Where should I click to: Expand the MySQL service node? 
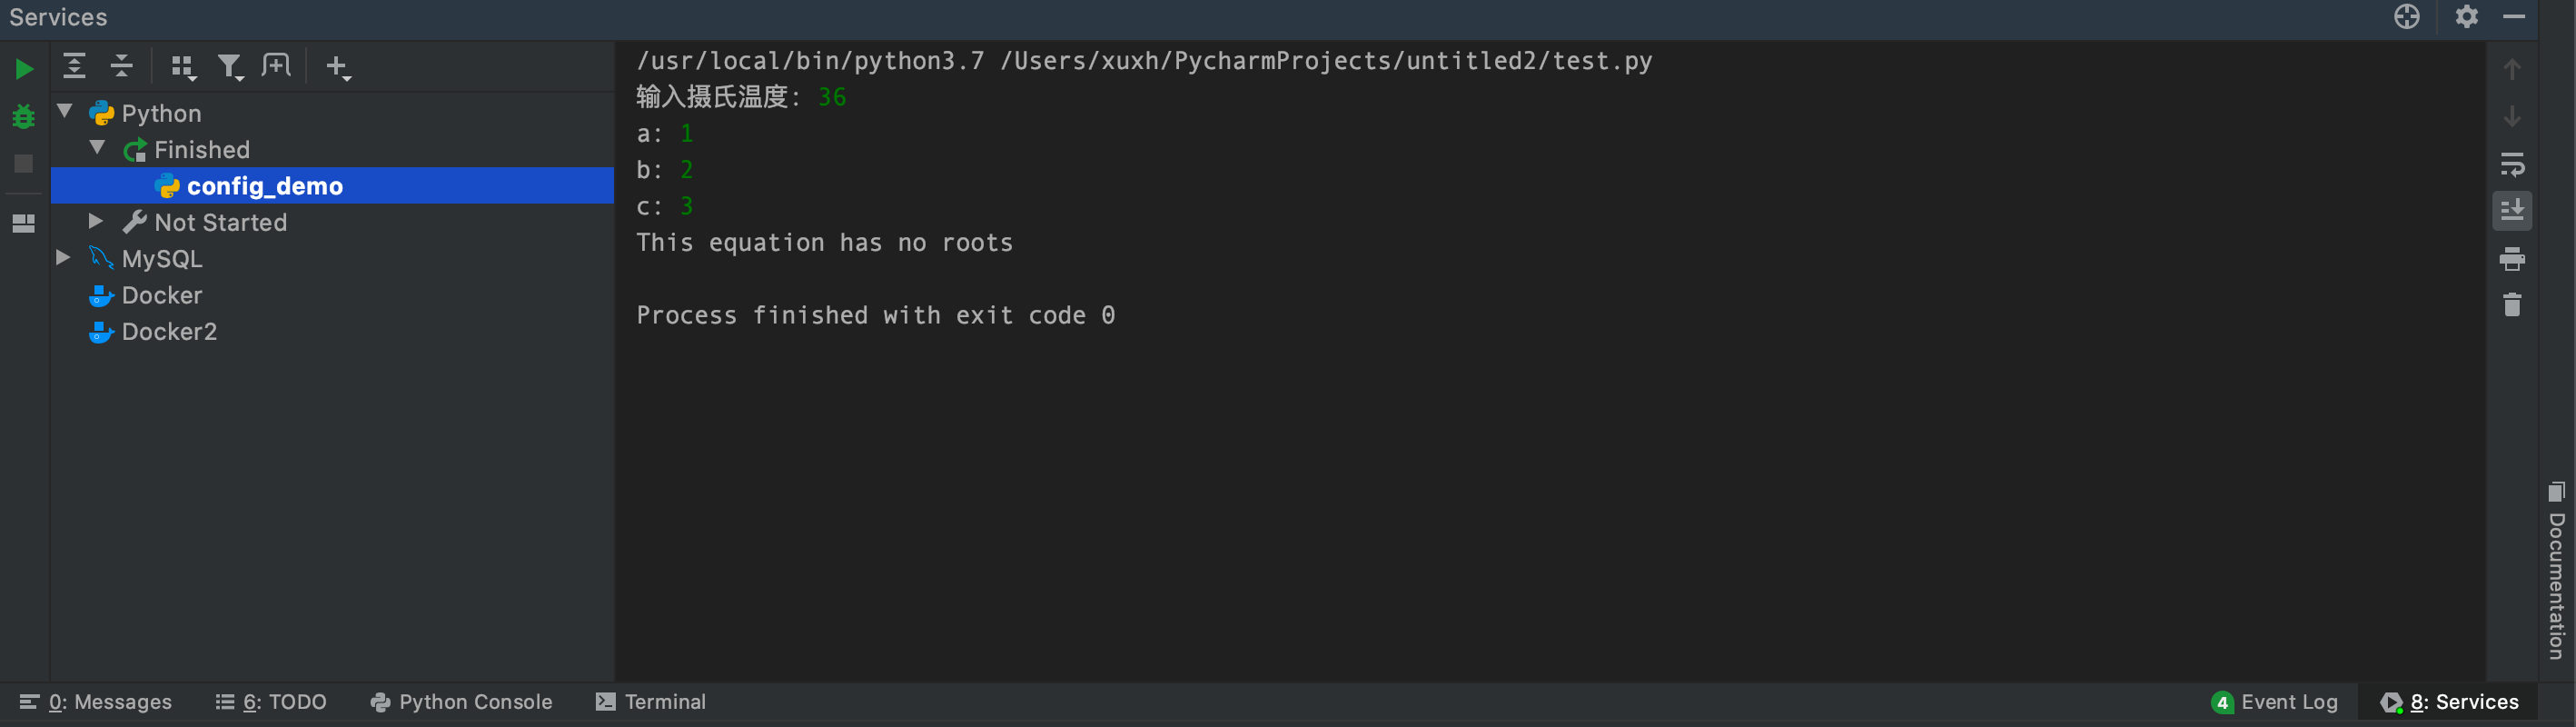63,257
